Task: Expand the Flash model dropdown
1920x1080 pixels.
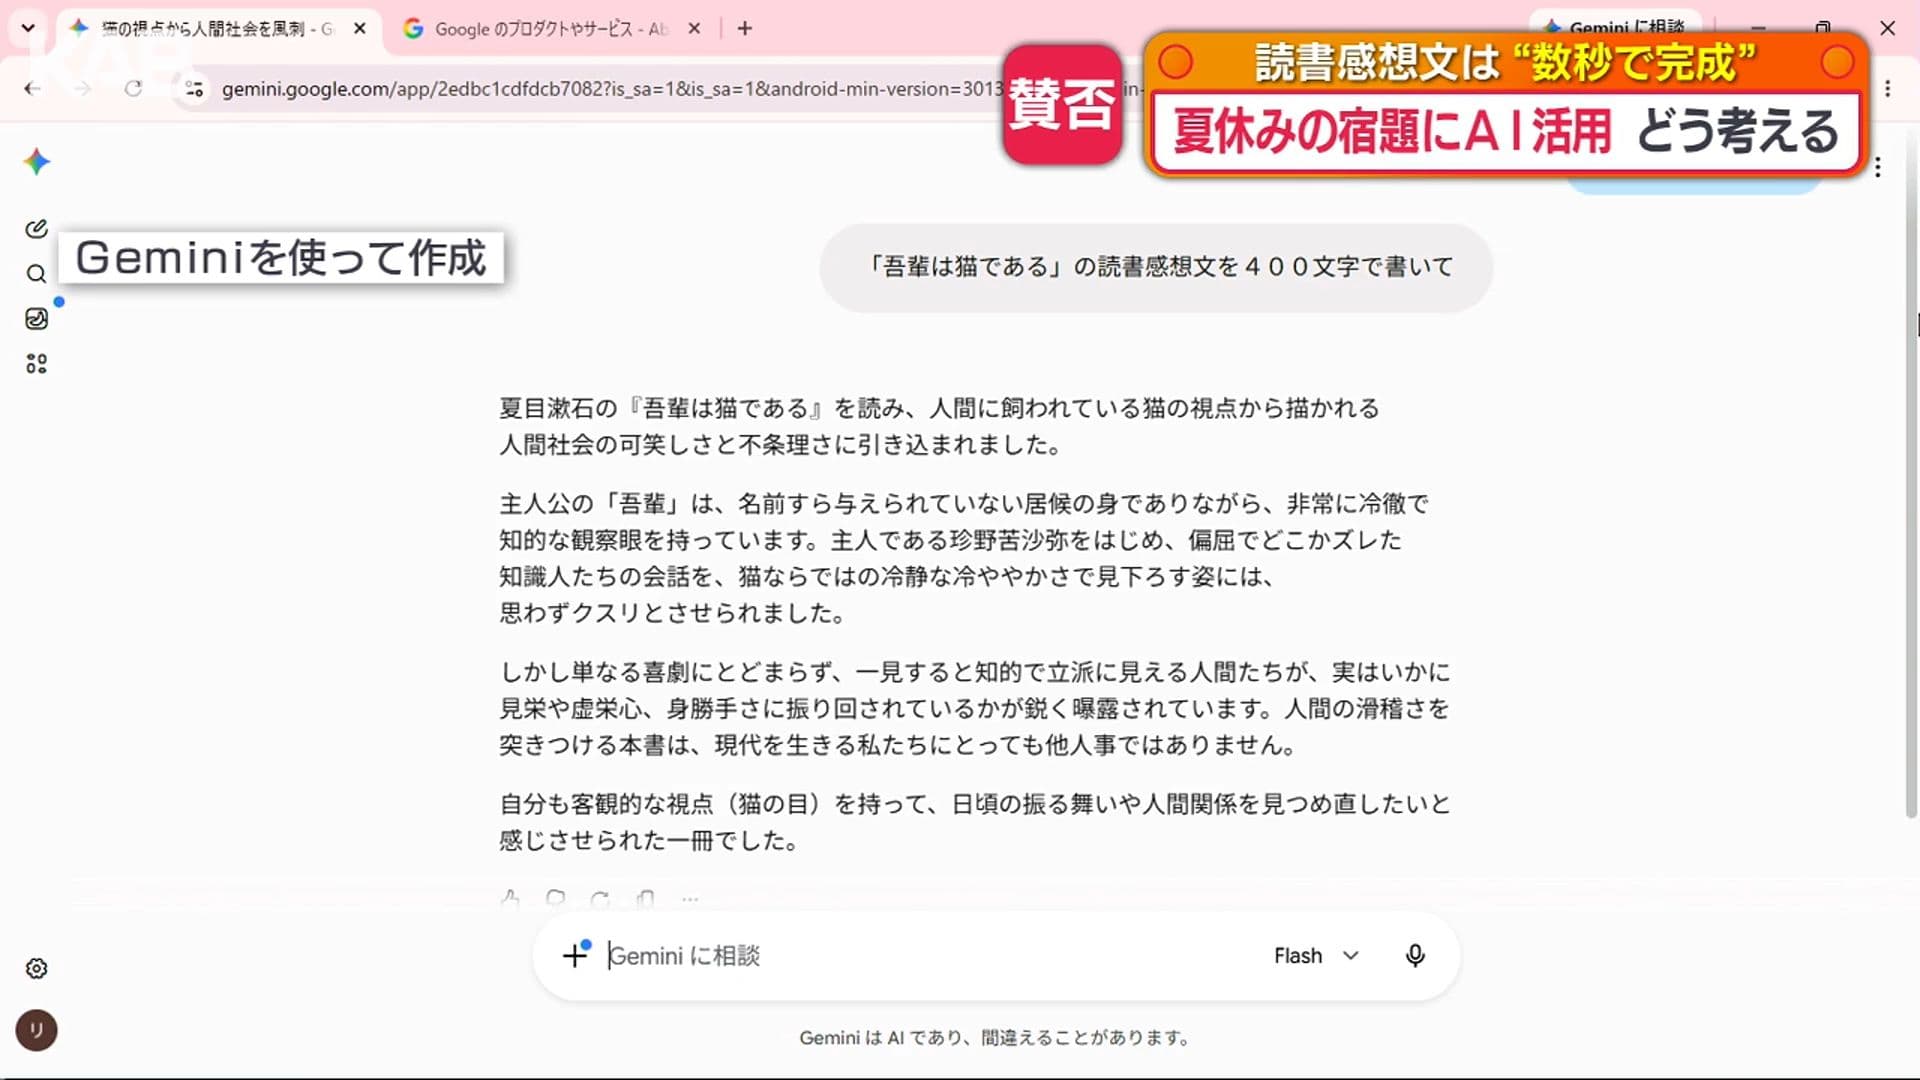Action: point(1316,956)
